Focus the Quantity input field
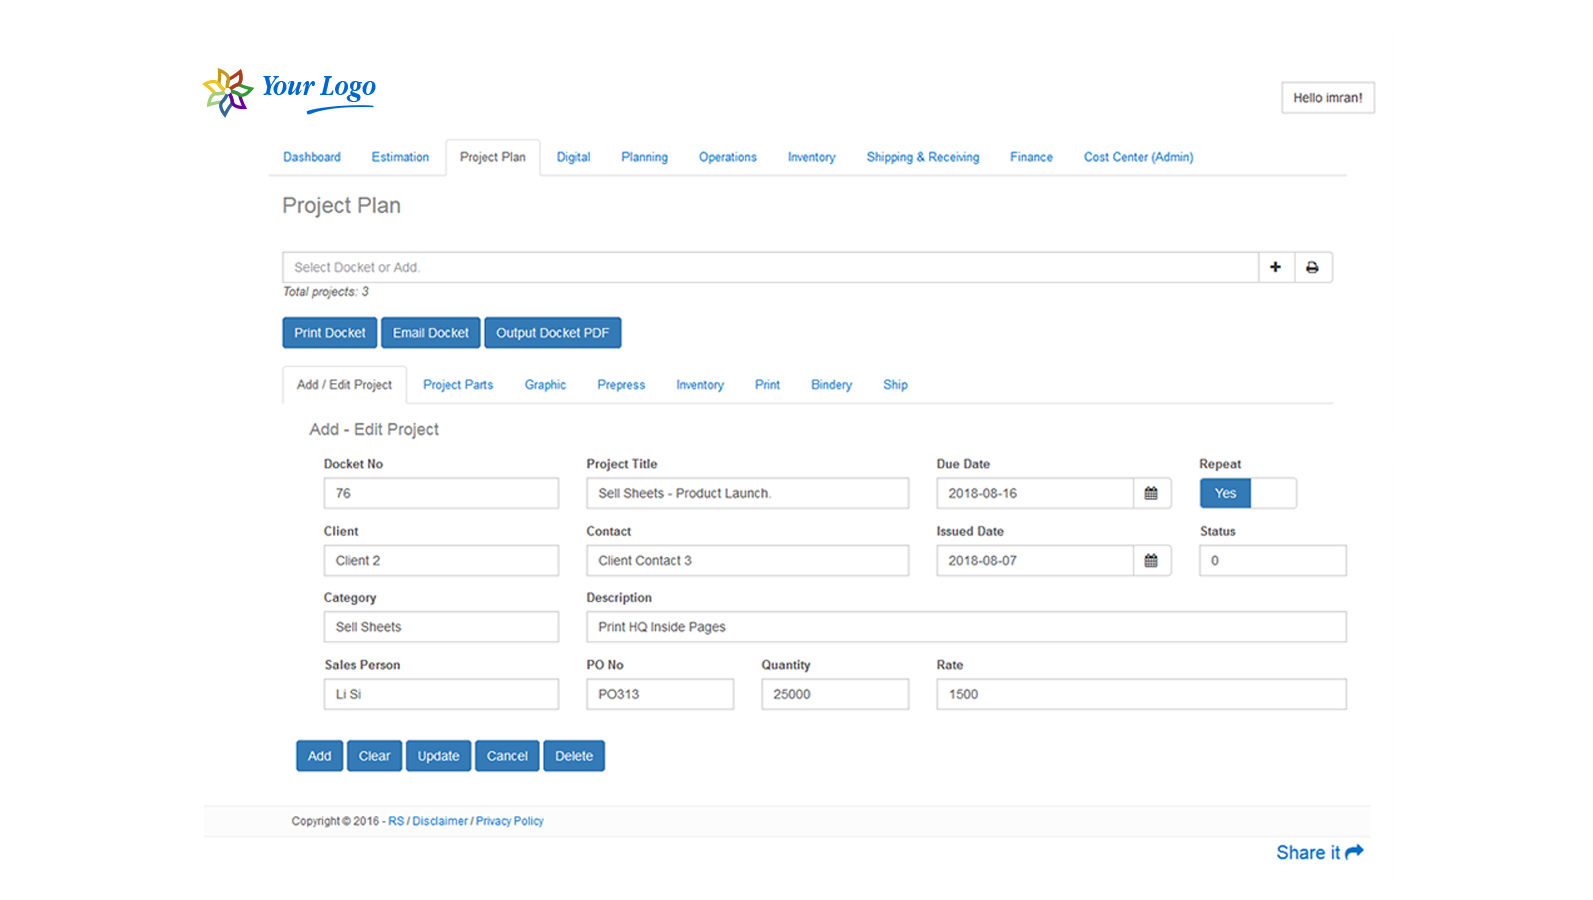The image size is (1593, 900). 834,694
